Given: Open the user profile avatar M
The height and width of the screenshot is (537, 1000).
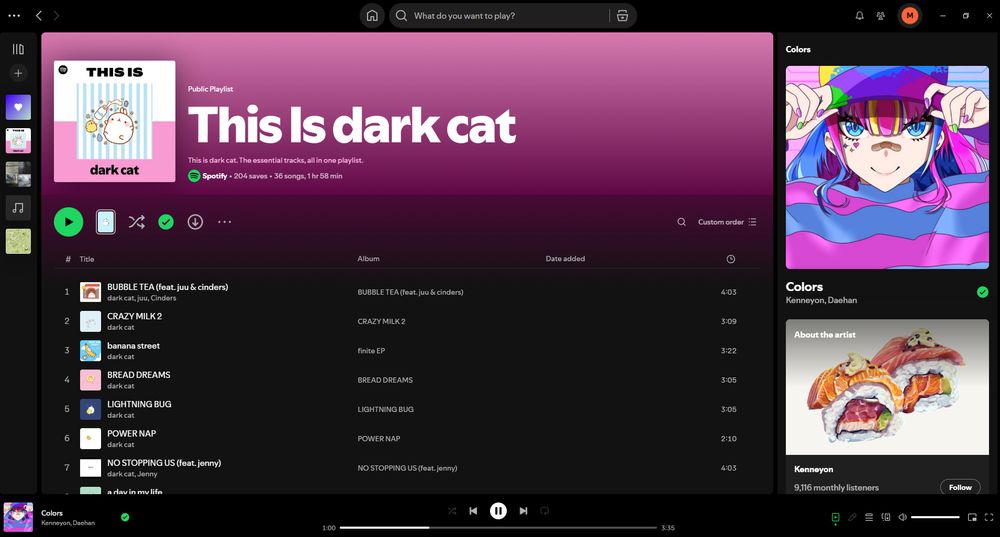Looking at the screenshot, I should [910, 16].
